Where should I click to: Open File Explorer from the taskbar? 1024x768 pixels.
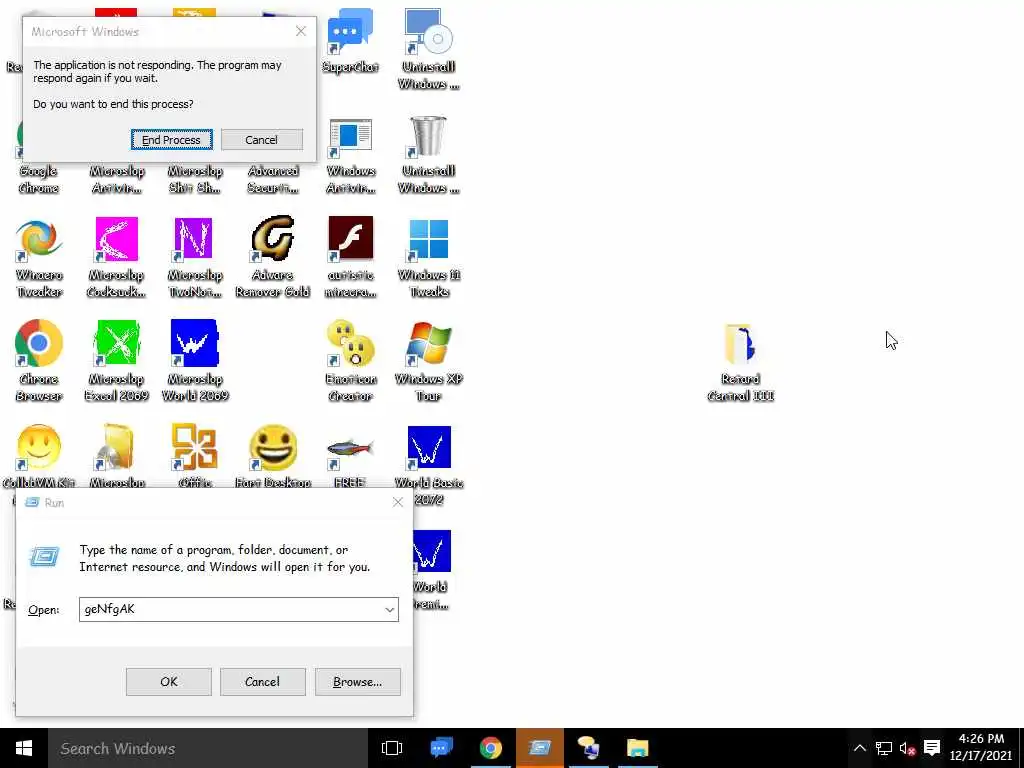click(x=637, y=748)
